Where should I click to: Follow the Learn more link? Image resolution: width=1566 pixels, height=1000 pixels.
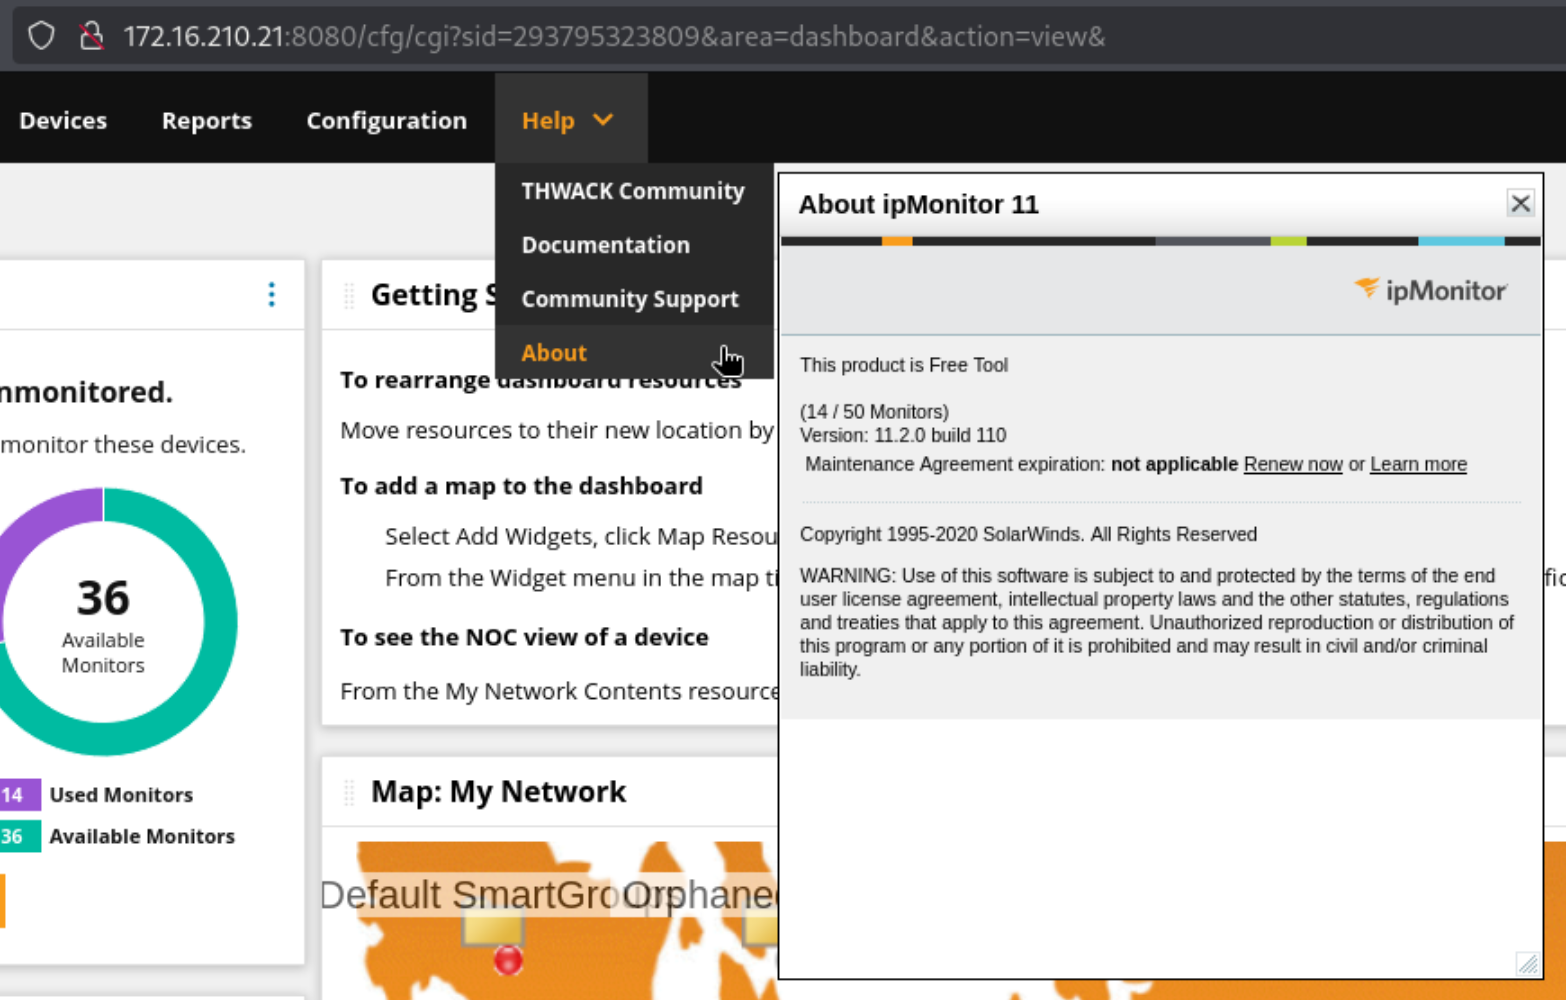(1418, 464)
